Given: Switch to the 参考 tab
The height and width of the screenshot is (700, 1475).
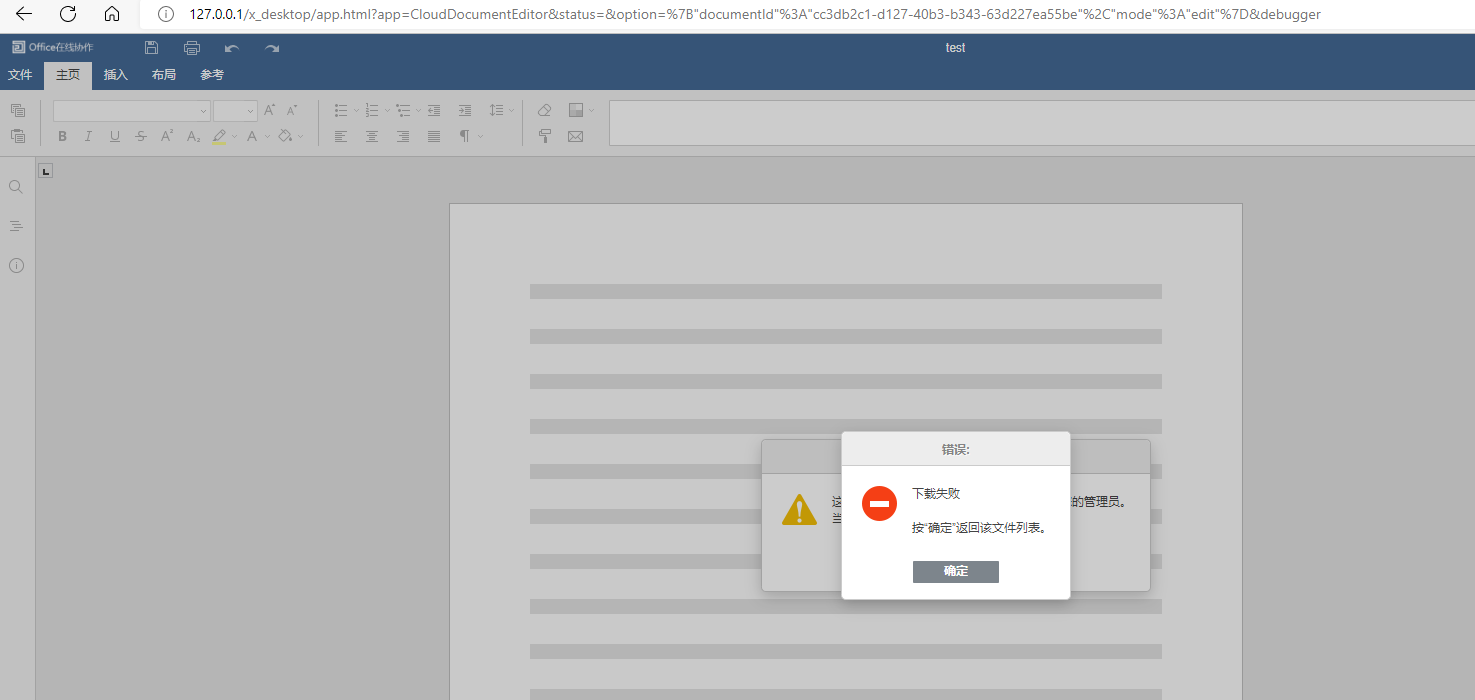Looking at the screenshot, I should (212, 75).
